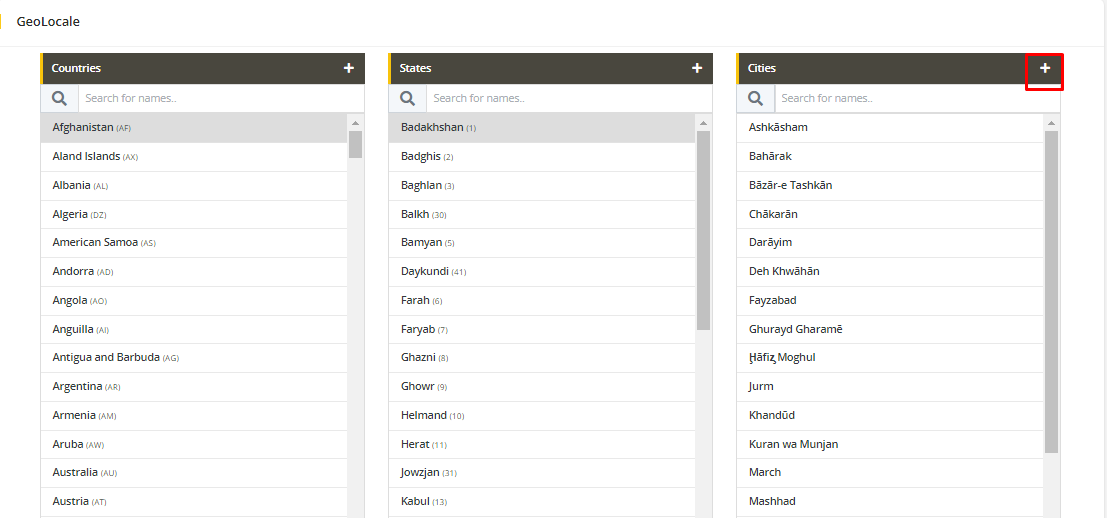Type in the Countries search name field
Image resolution: width=1107 pixels, height=518 pixels.
tap(220, 98)
